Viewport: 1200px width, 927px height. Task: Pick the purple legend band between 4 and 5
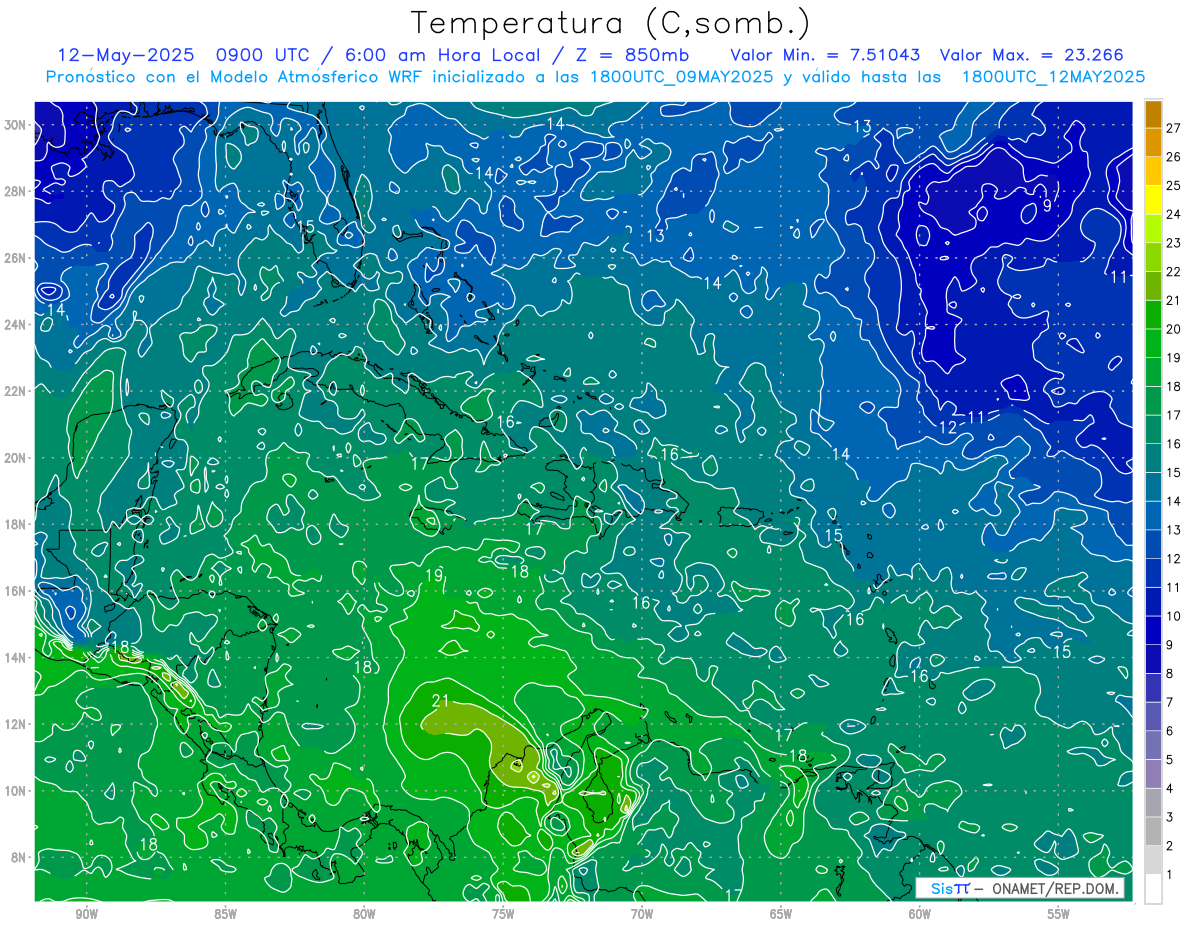click(1153, 774)
